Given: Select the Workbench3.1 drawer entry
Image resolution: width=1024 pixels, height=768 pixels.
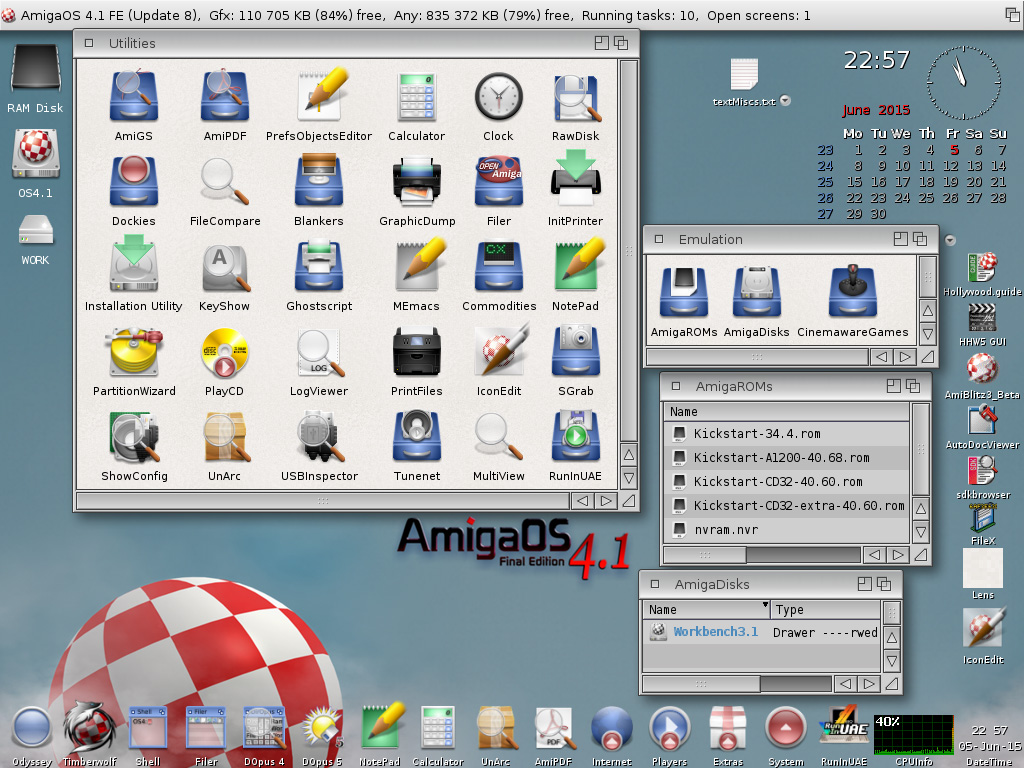Looking at the screenshot, I should (715, 632).
